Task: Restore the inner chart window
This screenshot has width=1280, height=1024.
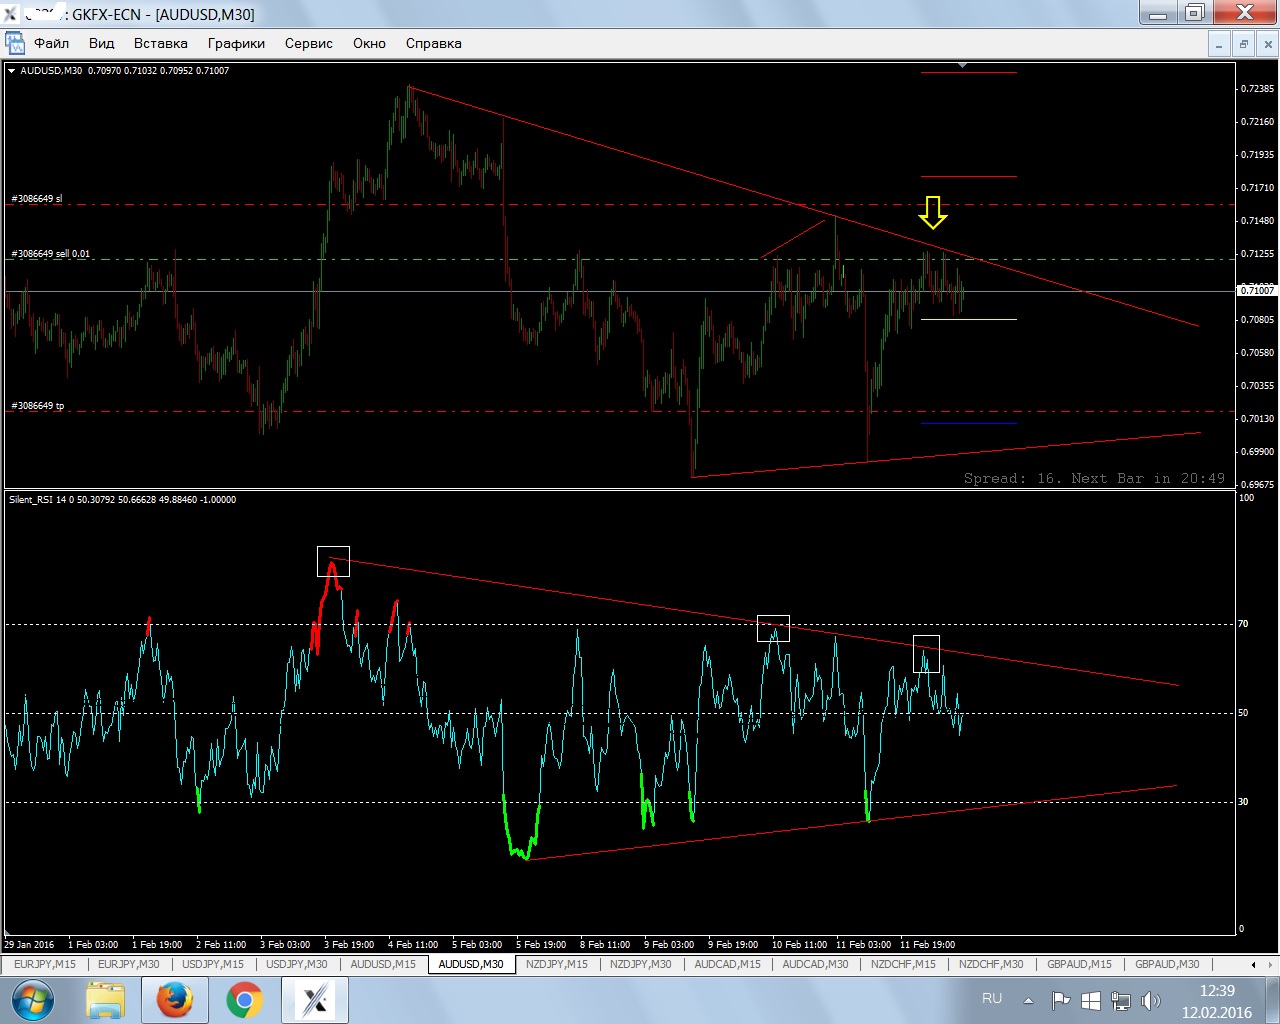Action: [1243, 44]
